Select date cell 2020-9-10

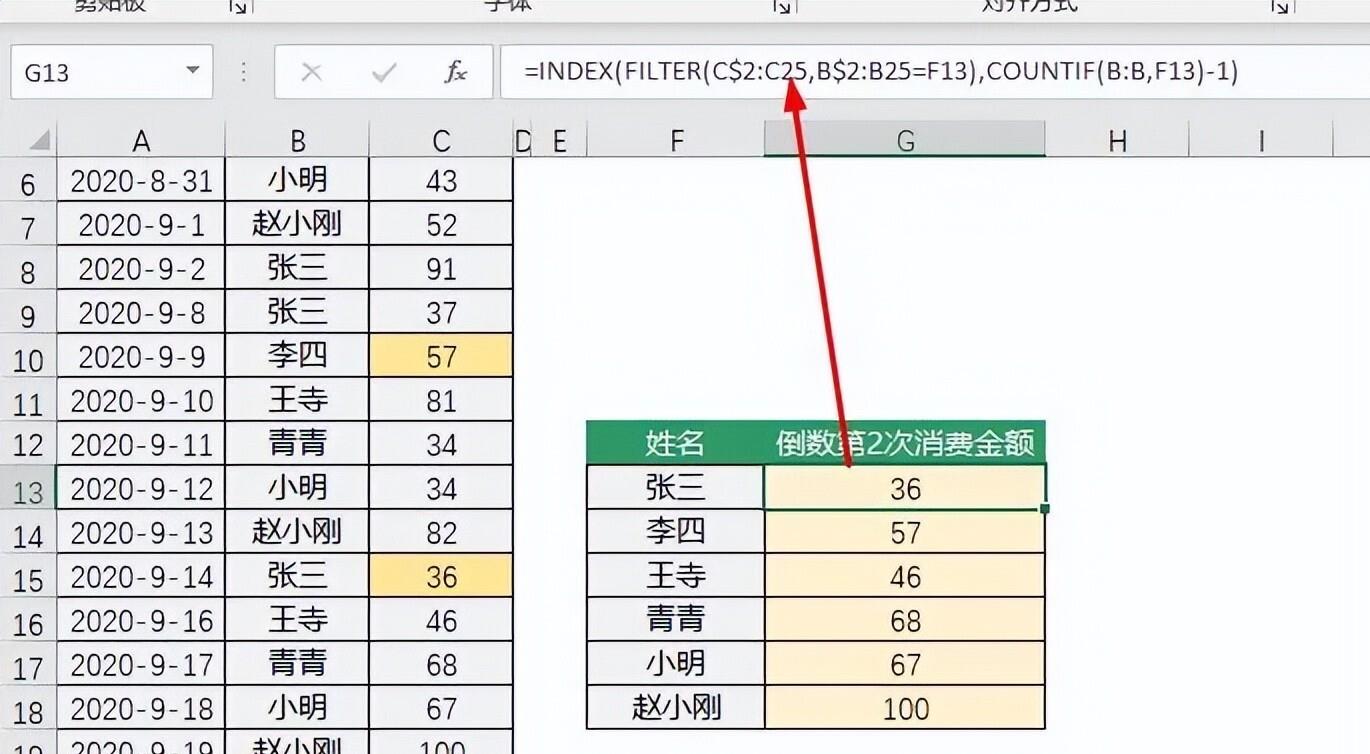point(141,401)
